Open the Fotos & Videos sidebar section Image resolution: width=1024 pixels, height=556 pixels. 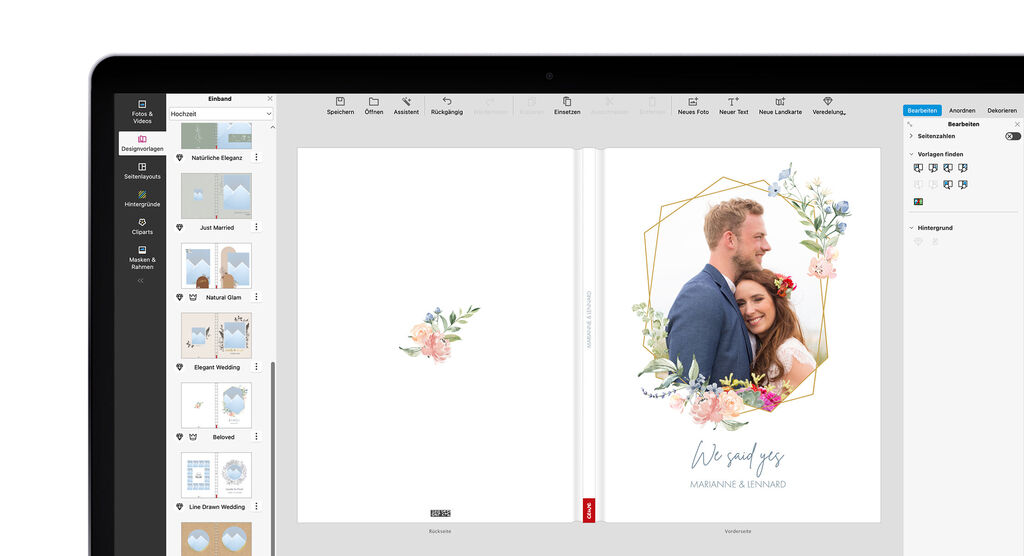tap(142, 112)
